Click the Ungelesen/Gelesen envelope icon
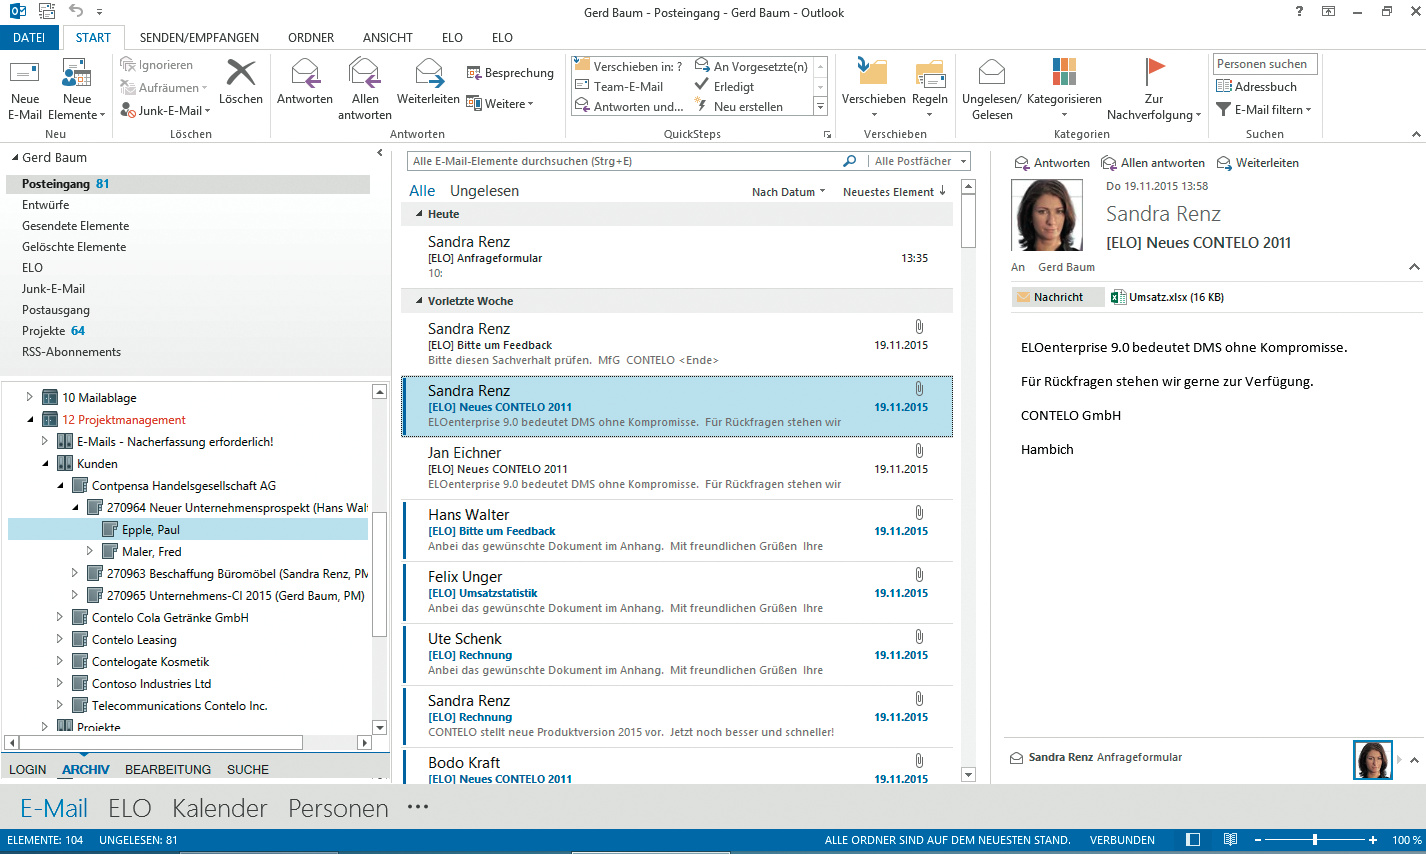Viewport: 1426px width, 854px height. click(991, 74)
